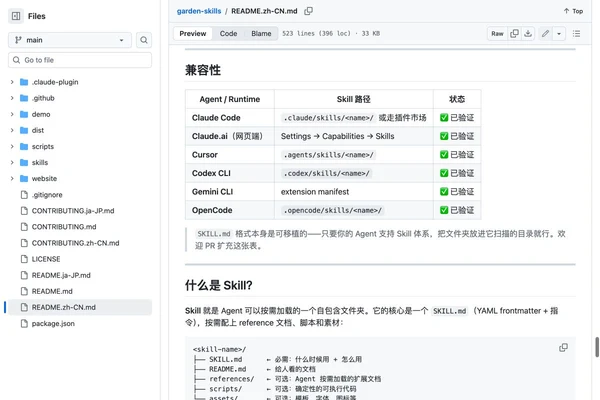The width and height of the screenshot is (600, 400).
Task: Open the main branch selector dropdown
Action: (x=70, y=40)
